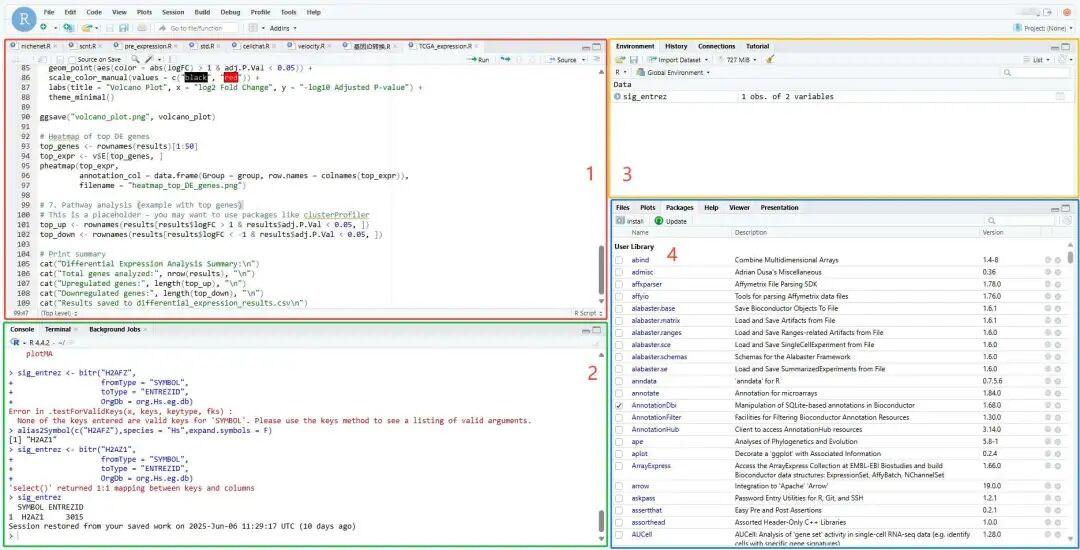Open the Global Environment dropdown
The image size is (1080, 550).
(x=674, y=72)
